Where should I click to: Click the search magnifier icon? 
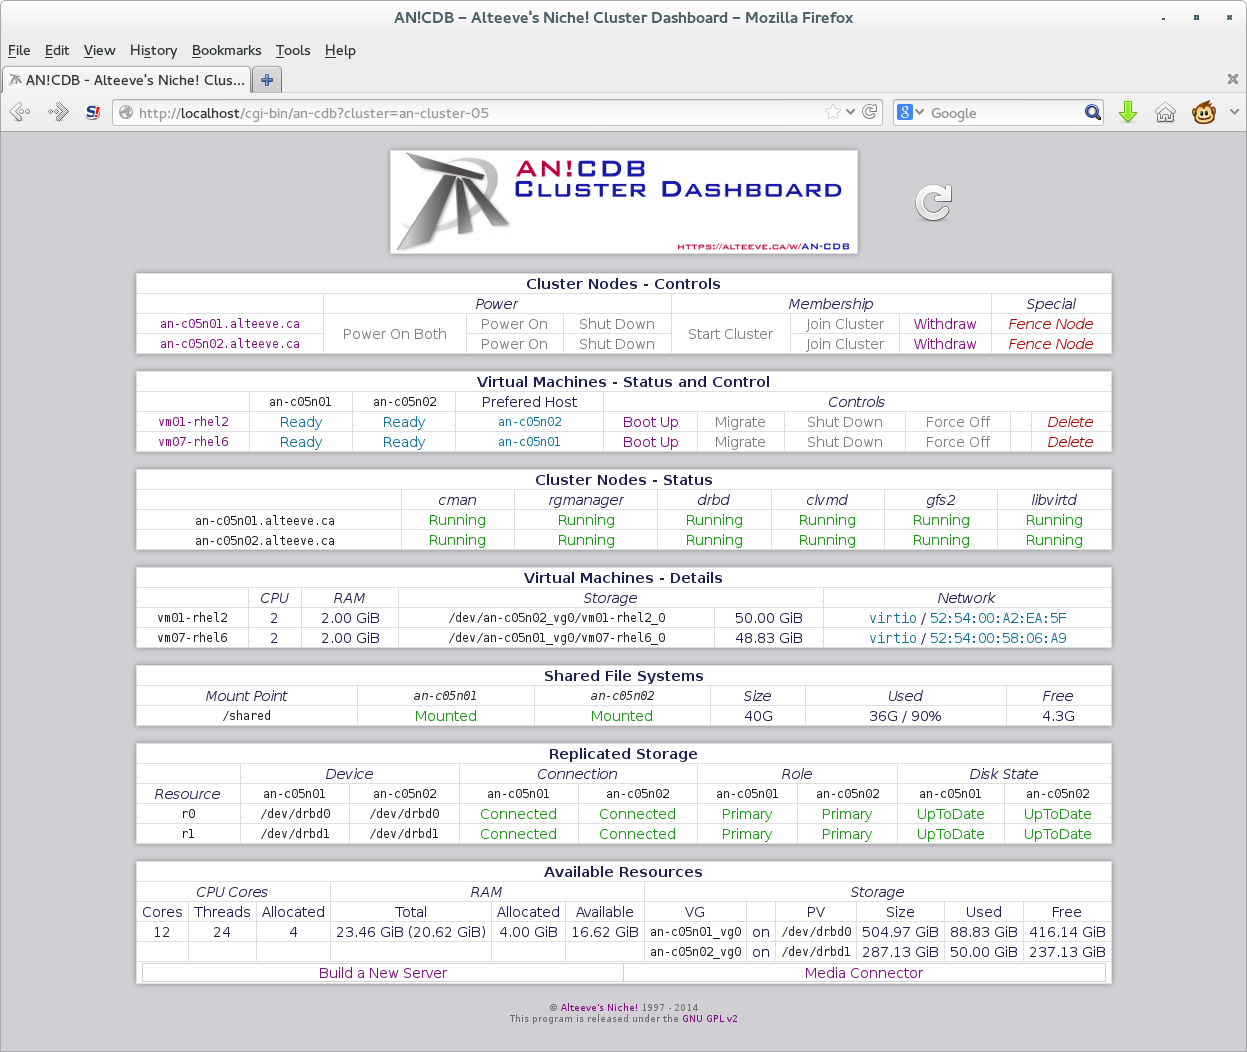tap(1093, 113)
